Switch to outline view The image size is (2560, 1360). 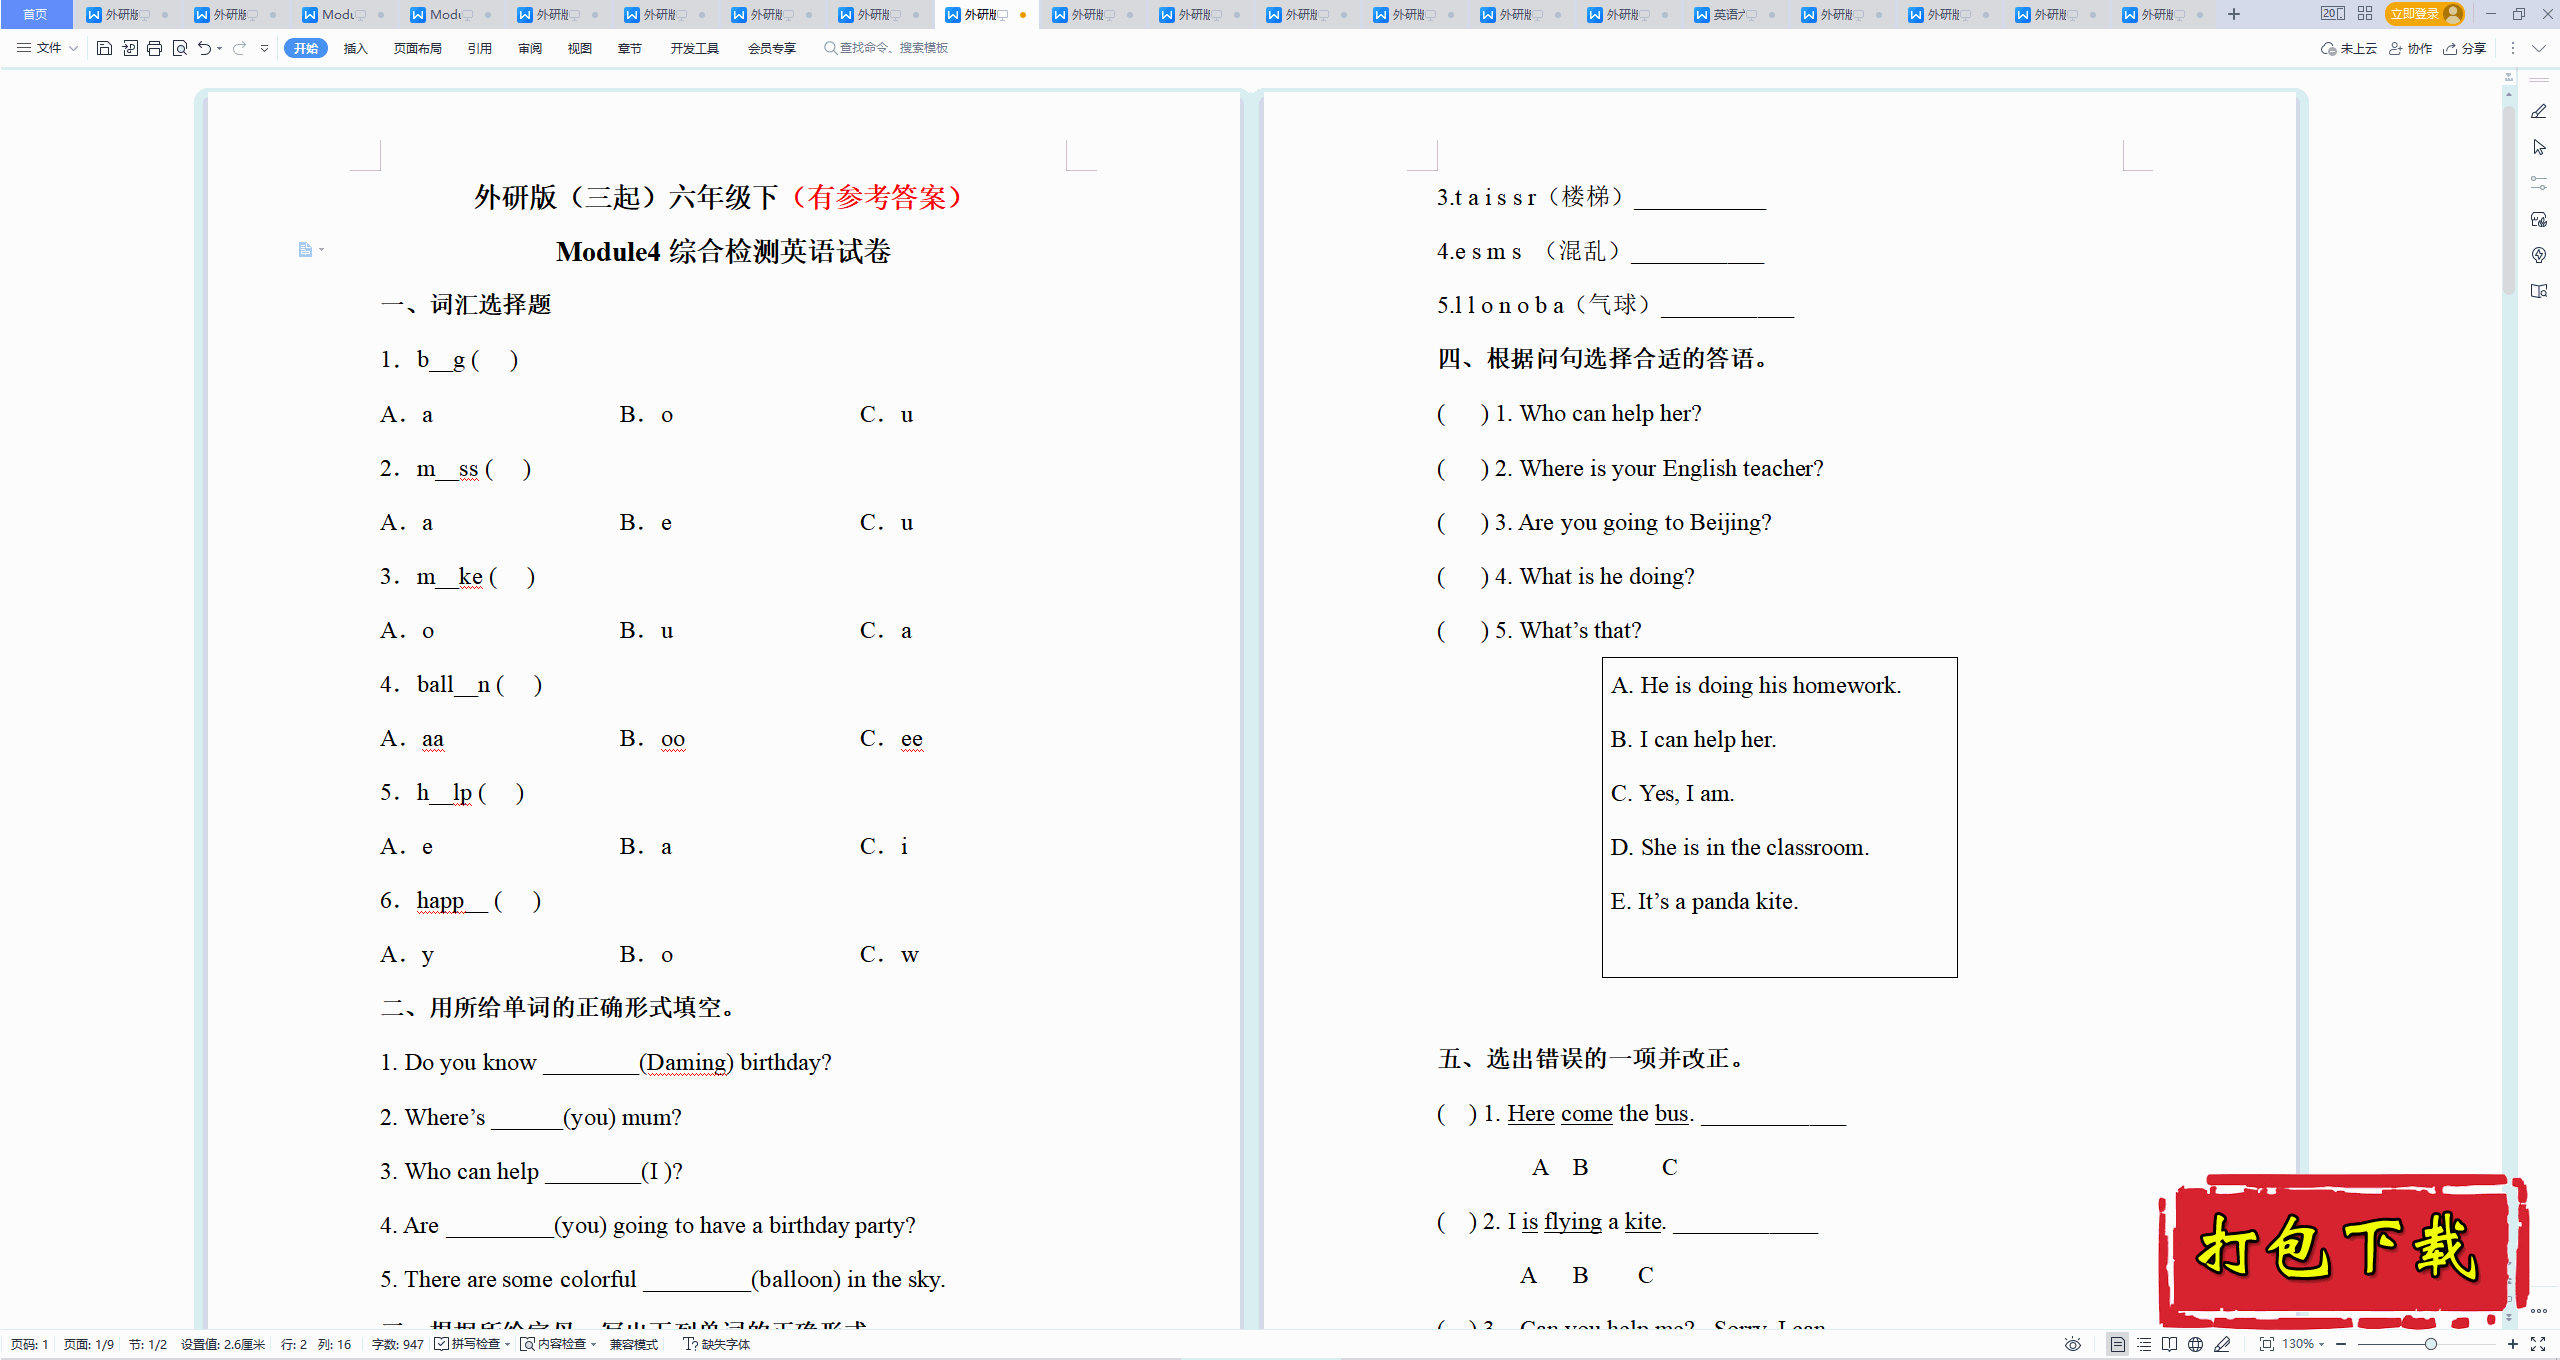pyautogui.click(x=2144, y=1344)
